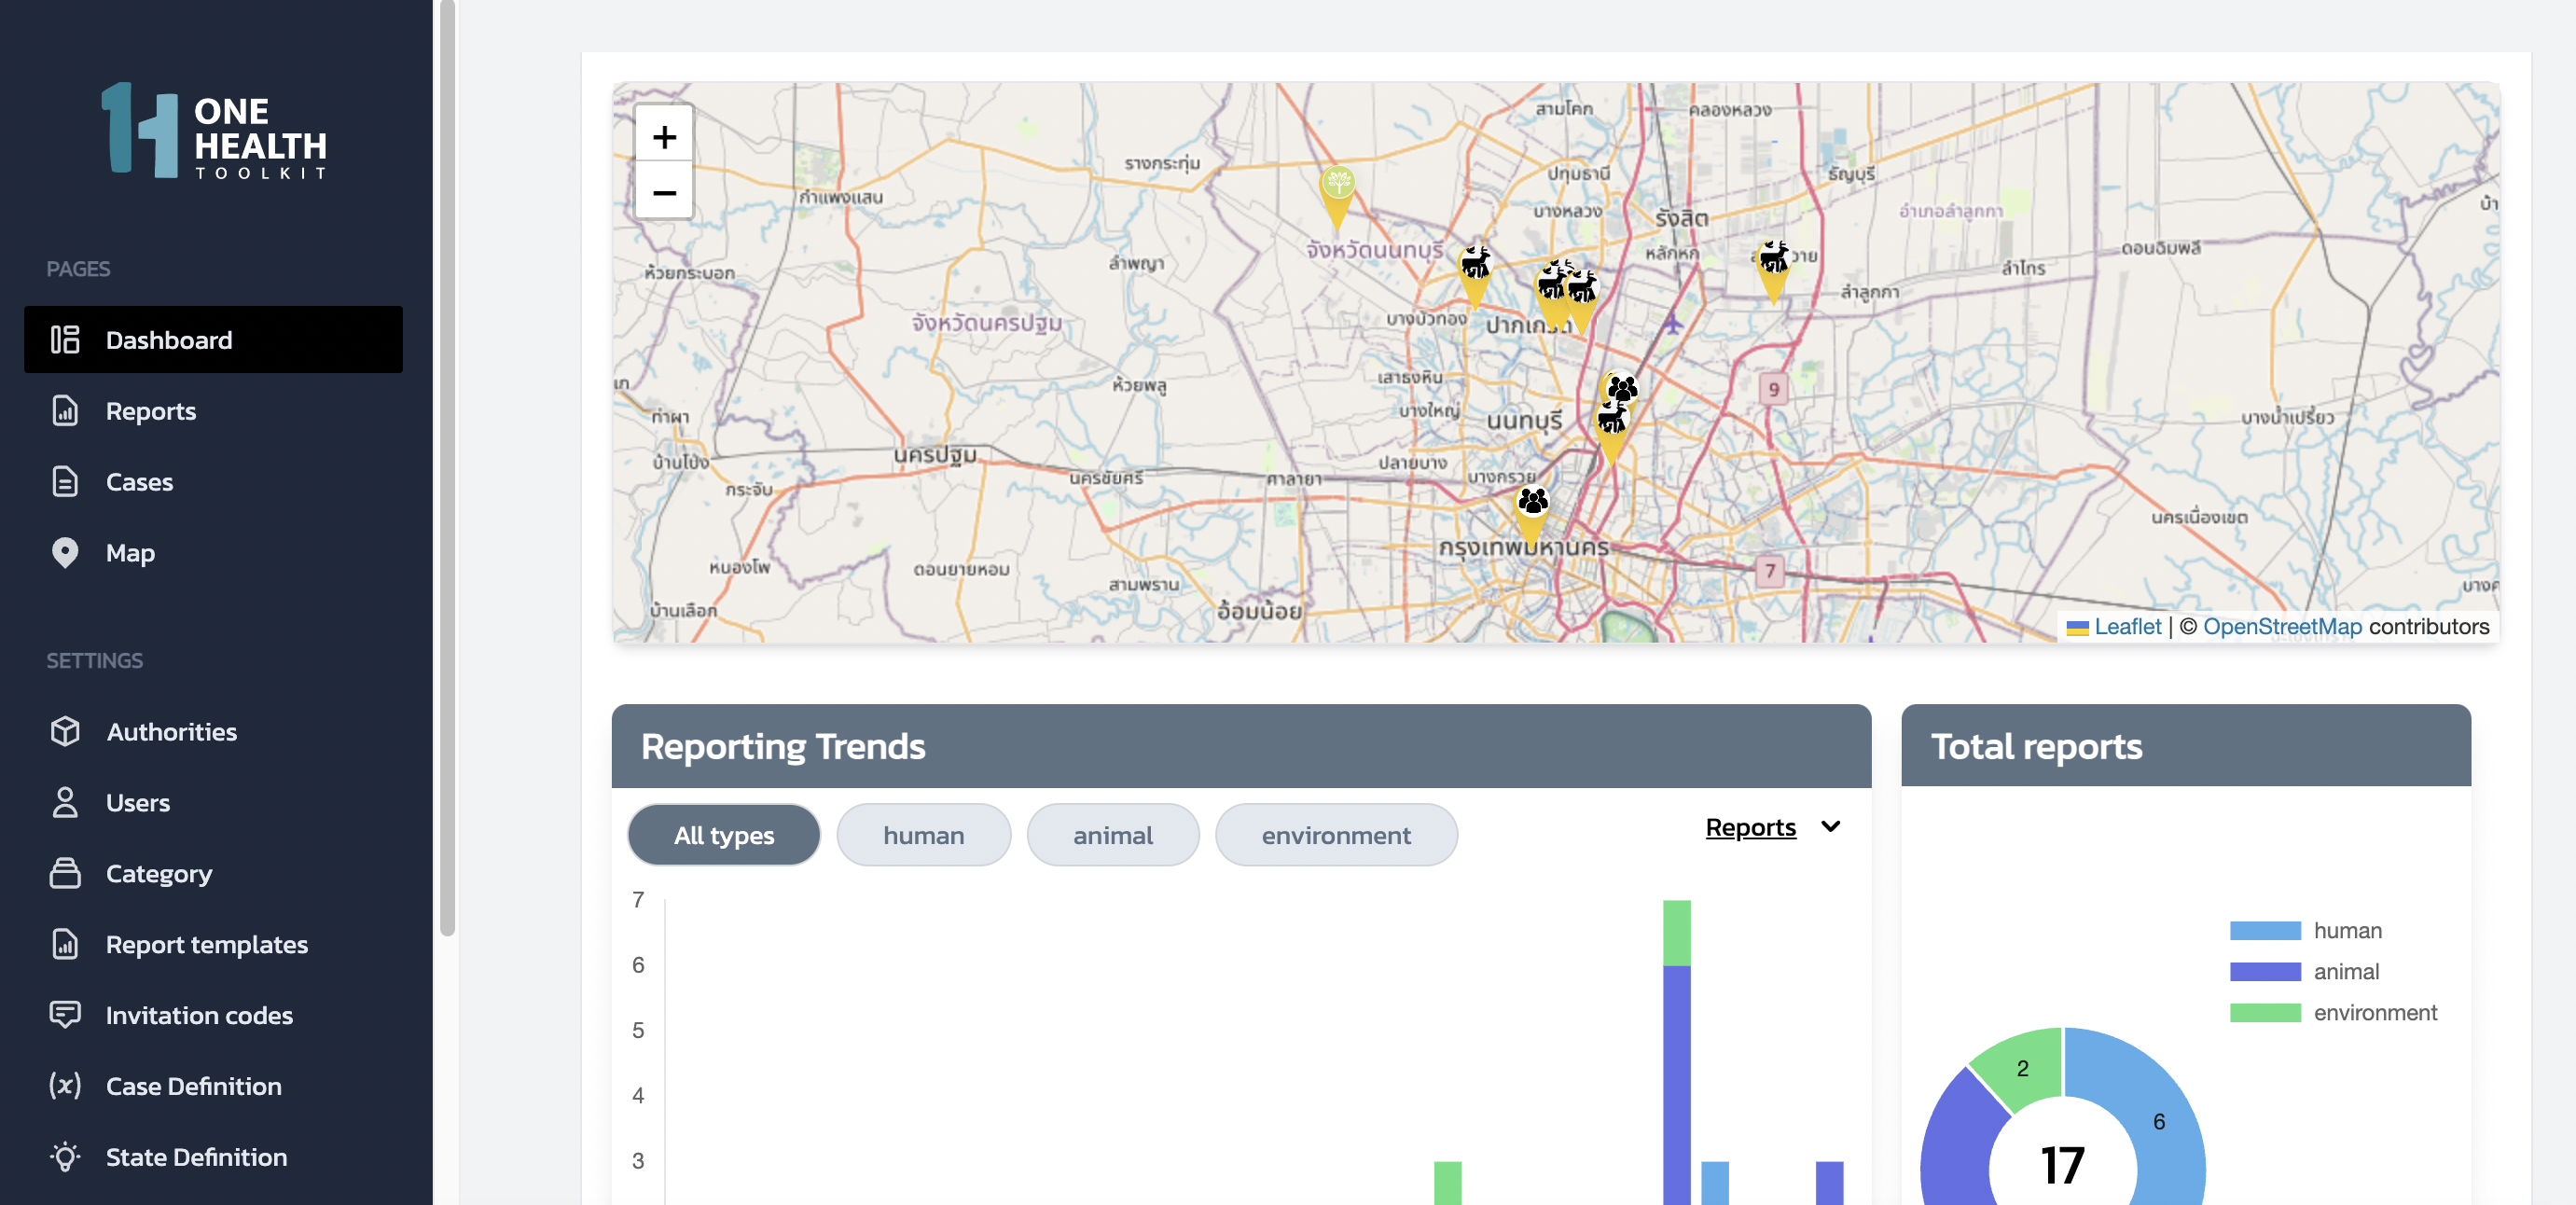The width and height of the screenshot is (2576, 1205).
Task: Filter trends by human type
Action: click(923, 835)
